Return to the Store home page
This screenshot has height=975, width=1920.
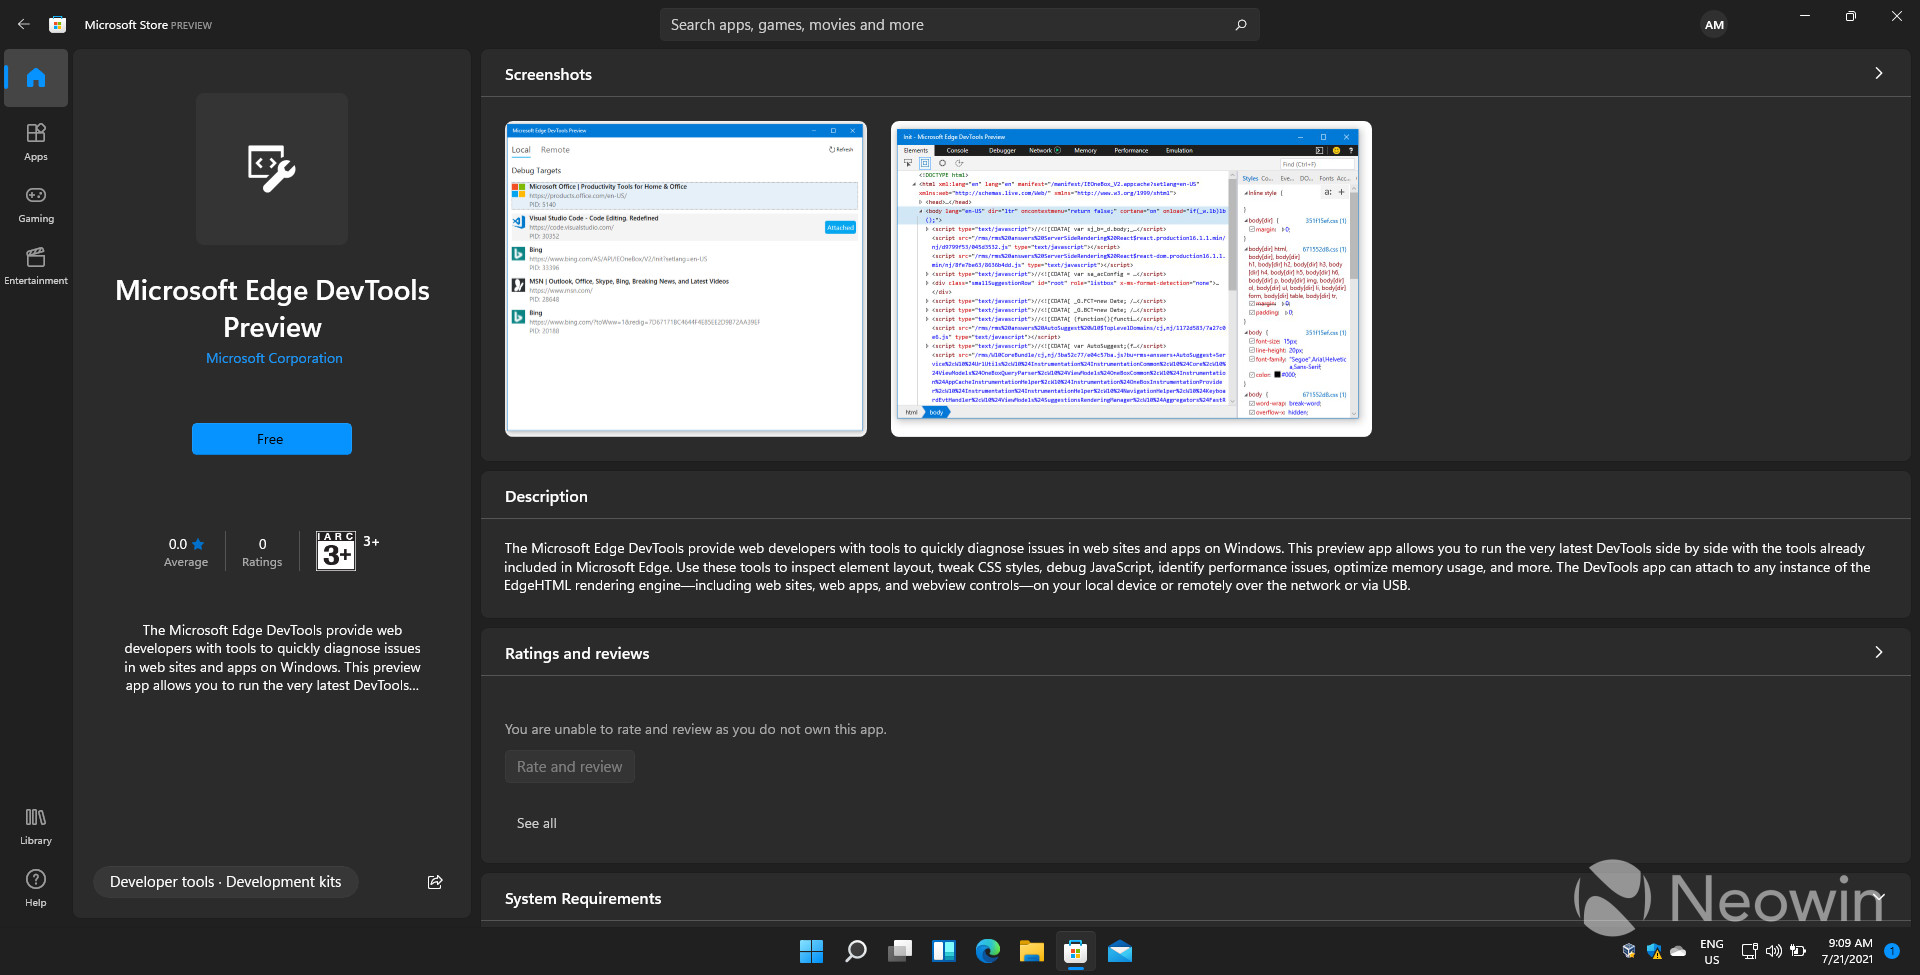click(35, 78)
